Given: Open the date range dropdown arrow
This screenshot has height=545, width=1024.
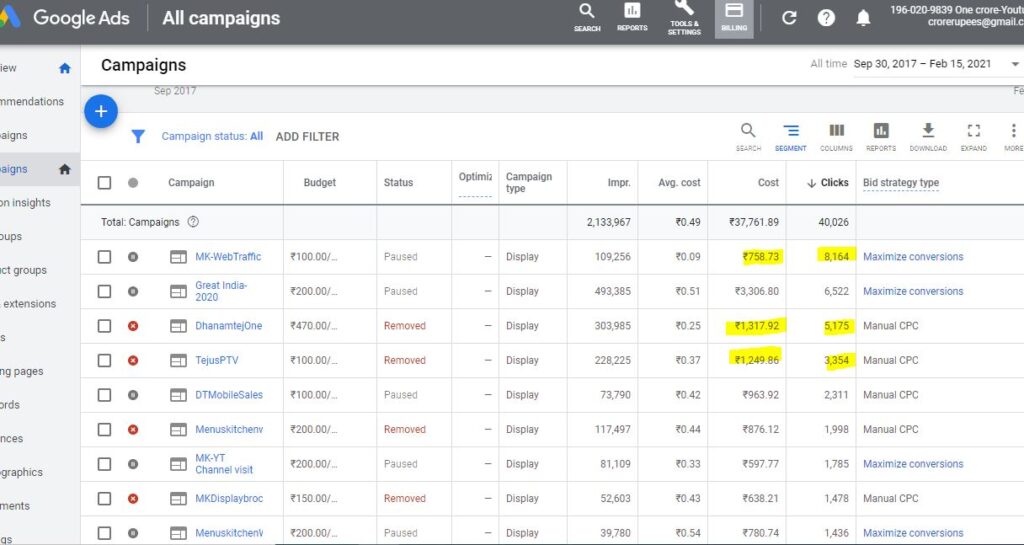Looking at the screenshot, I should [x=1015, y=64].
